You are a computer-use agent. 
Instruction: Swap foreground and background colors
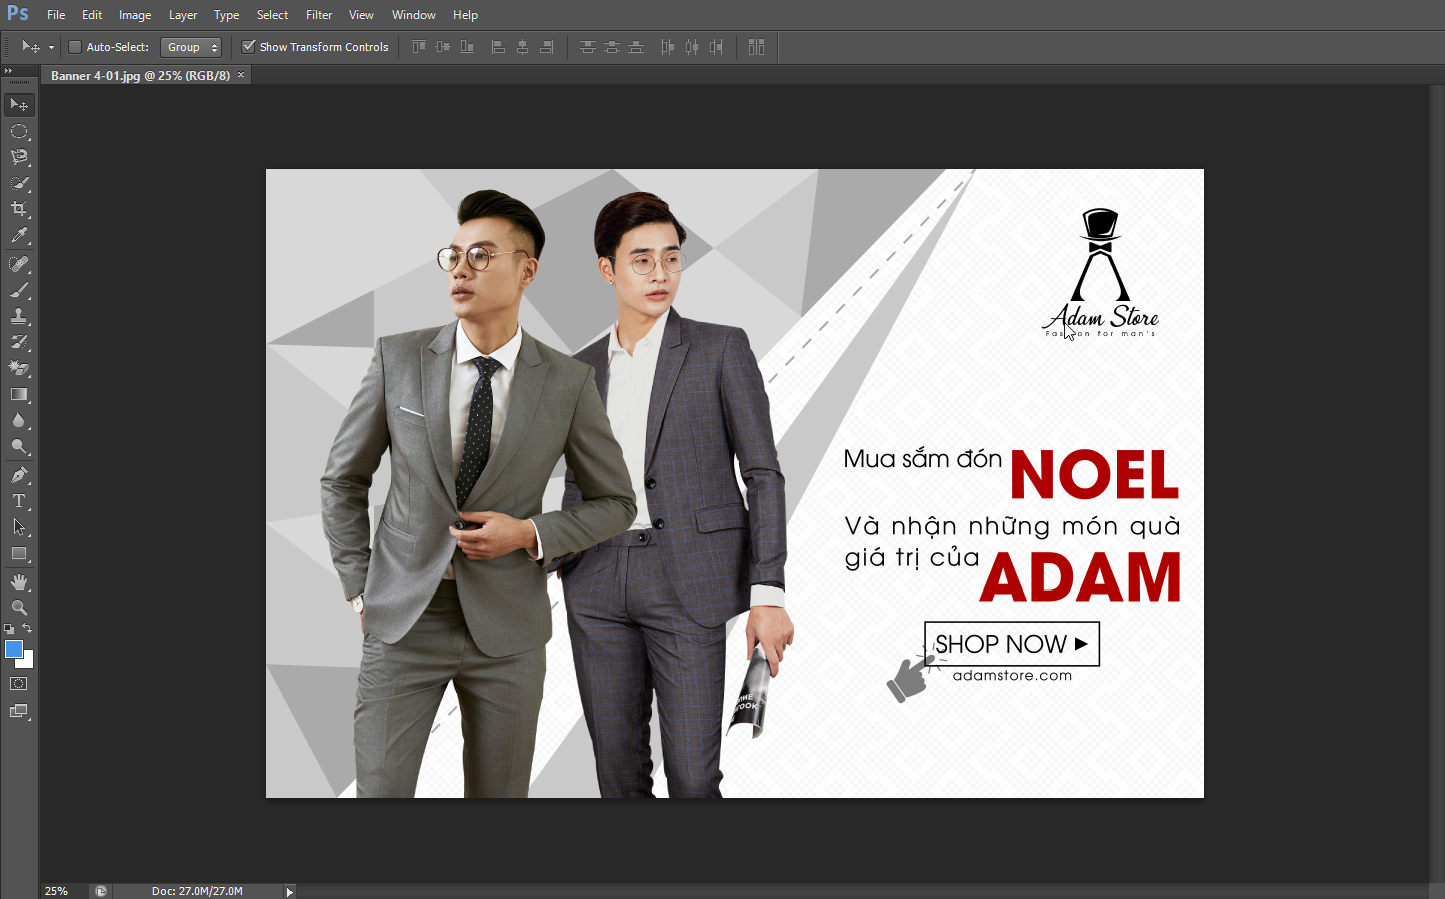[28, 629]
